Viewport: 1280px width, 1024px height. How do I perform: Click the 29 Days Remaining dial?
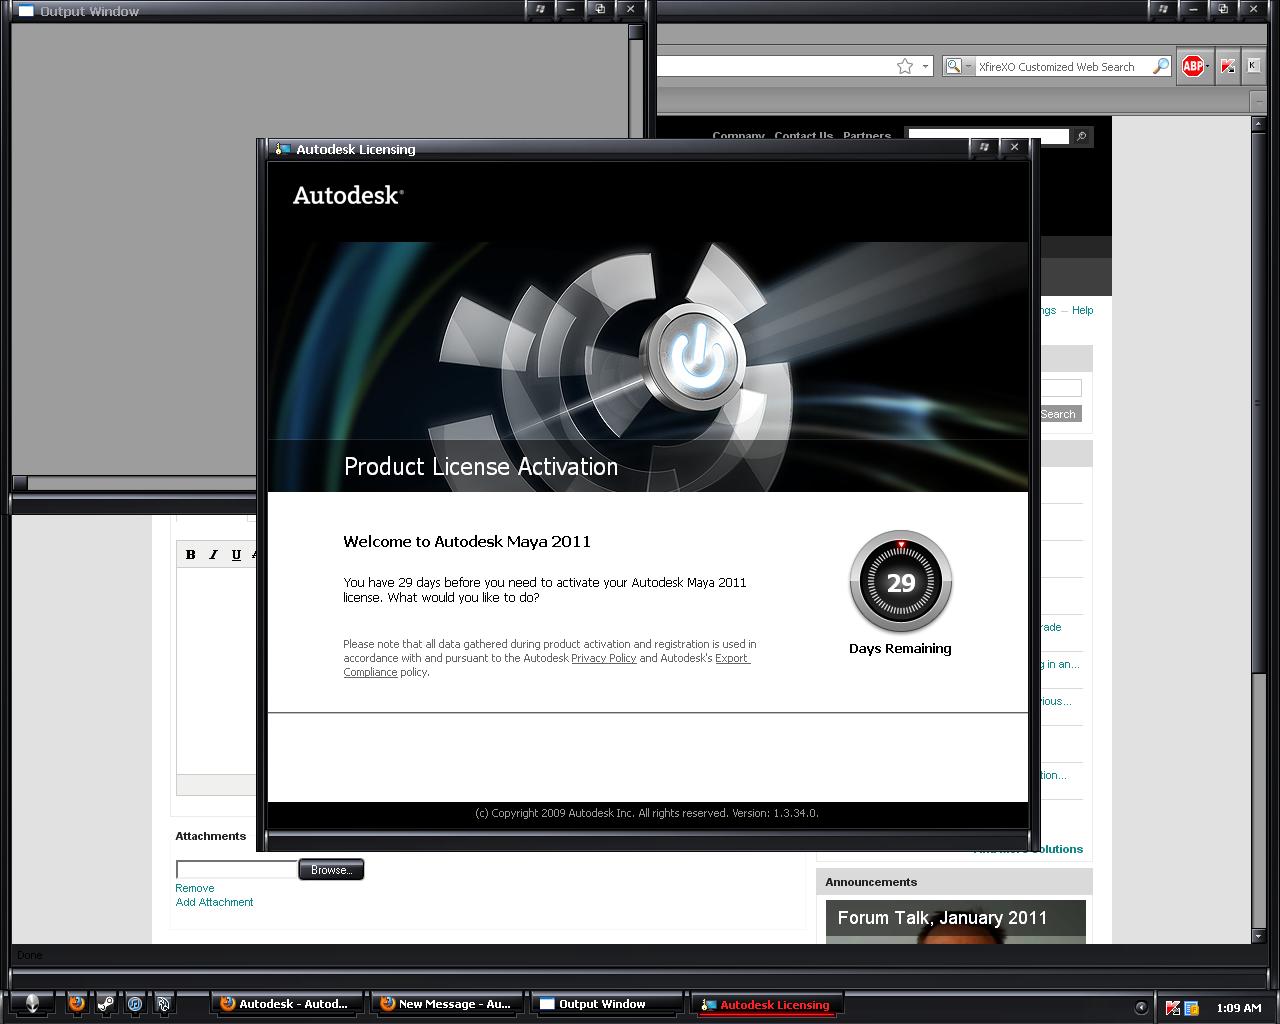click(899, 582)
